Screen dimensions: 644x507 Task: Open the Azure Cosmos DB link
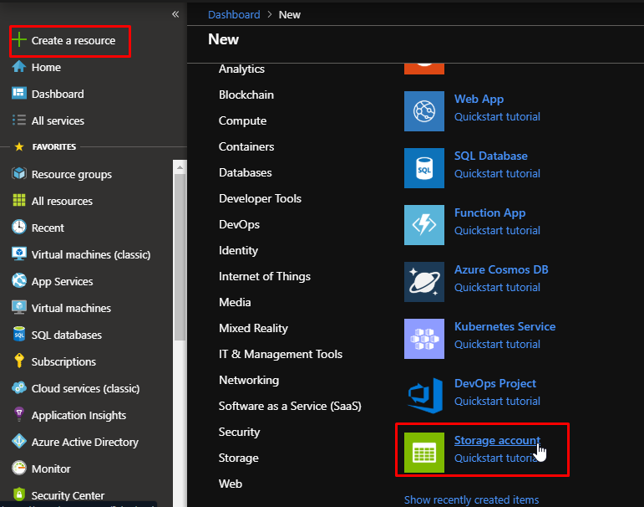501,270
